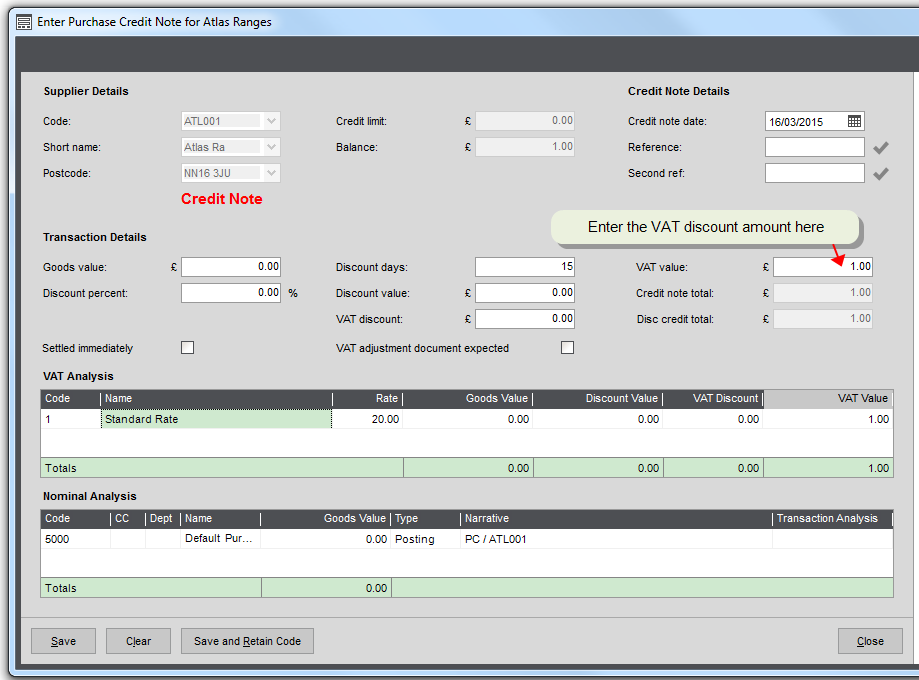Click the Clear button

coord(139,641)
